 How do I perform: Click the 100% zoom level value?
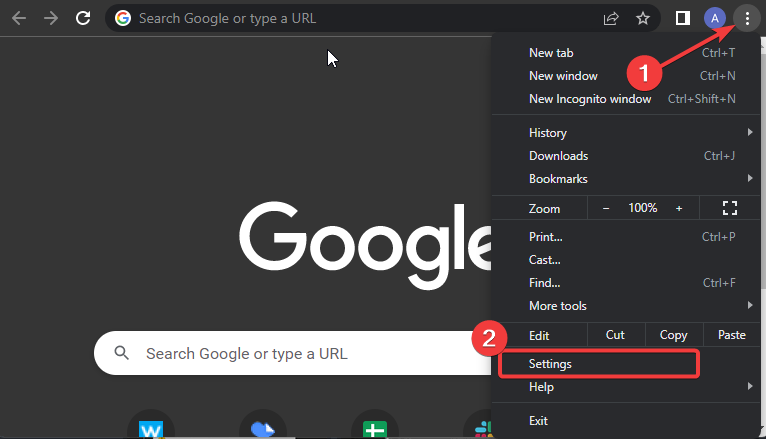(x=642, y=208)
